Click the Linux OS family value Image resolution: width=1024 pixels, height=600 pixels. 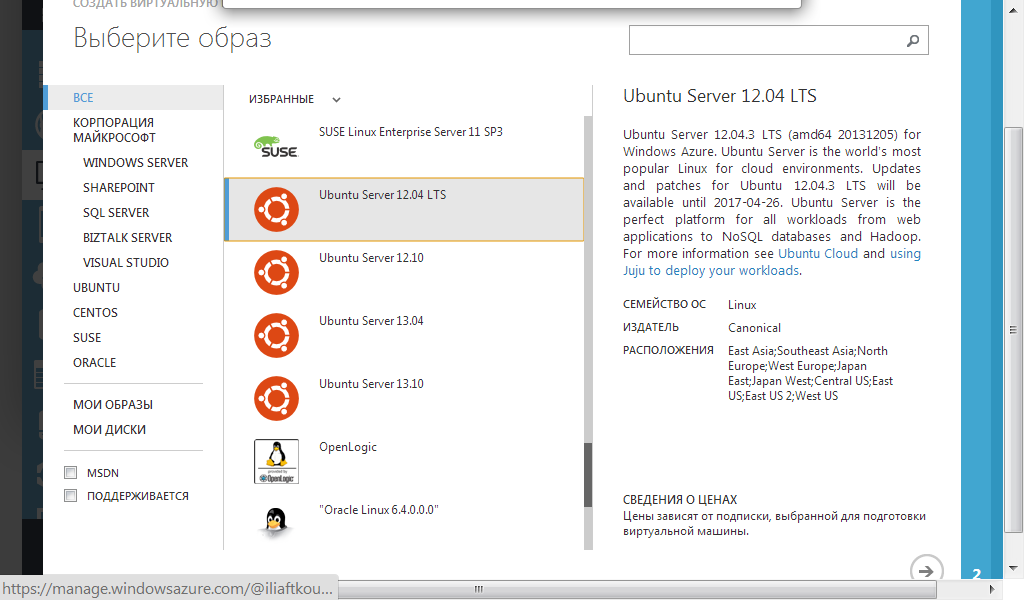[742, 305]
